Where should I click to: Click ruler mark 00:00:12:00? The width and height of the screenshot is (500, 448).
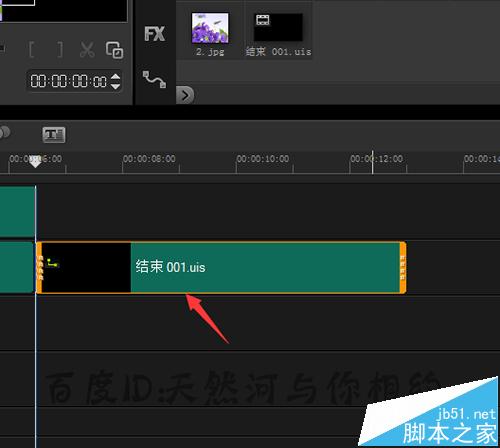coord(376,159)
